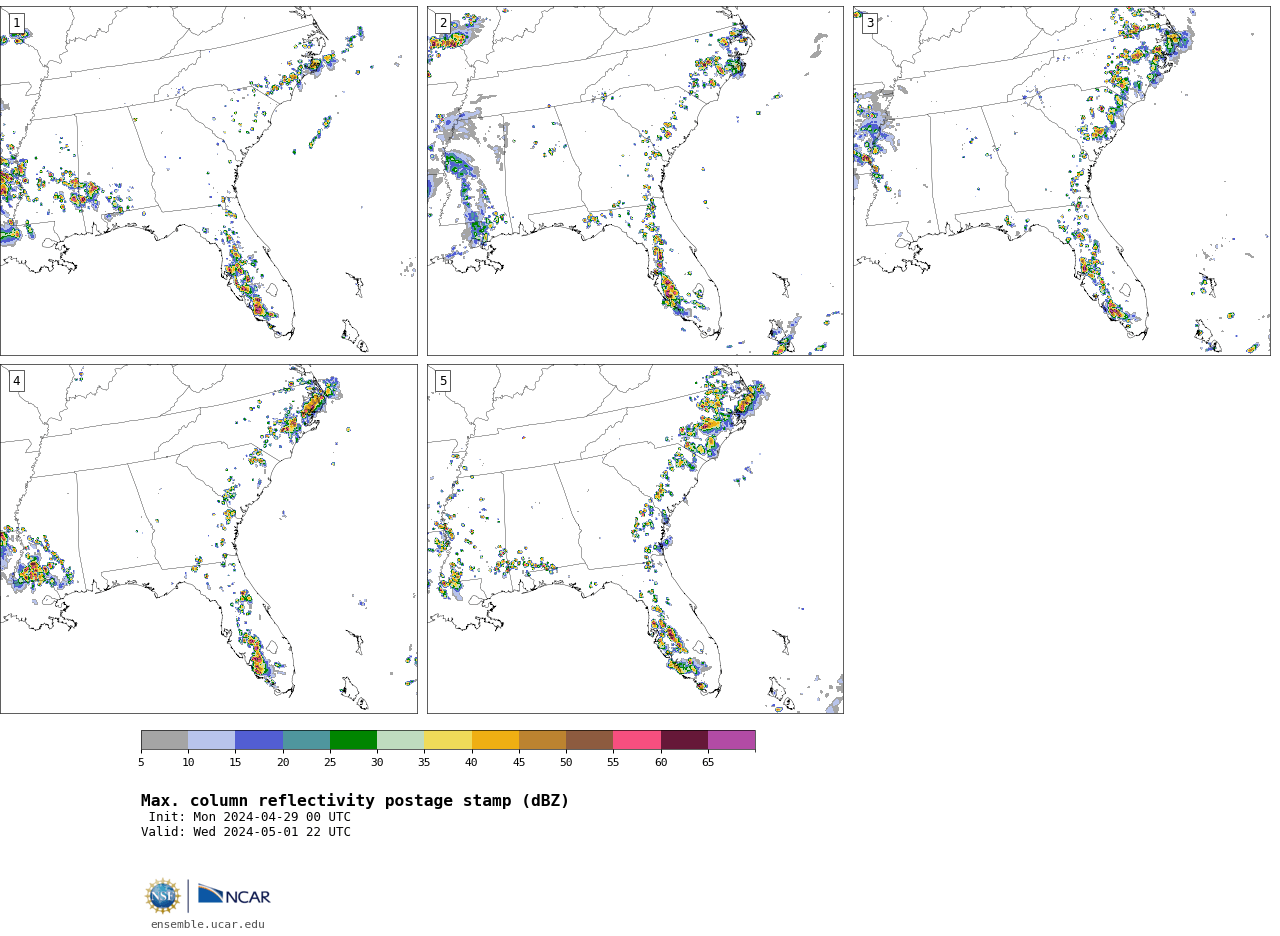Click the colorbar tick label '5'
The height and width of the screenshot is (936, 1280).
coord(141,763)
